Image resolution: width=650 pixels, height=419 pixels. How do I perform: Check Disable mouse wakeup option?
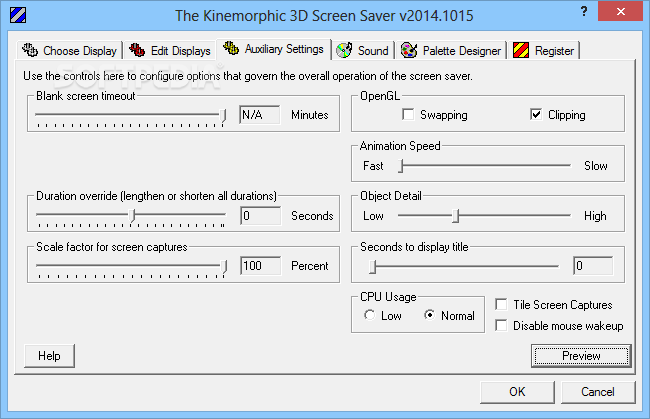click(x=501, y=325)
